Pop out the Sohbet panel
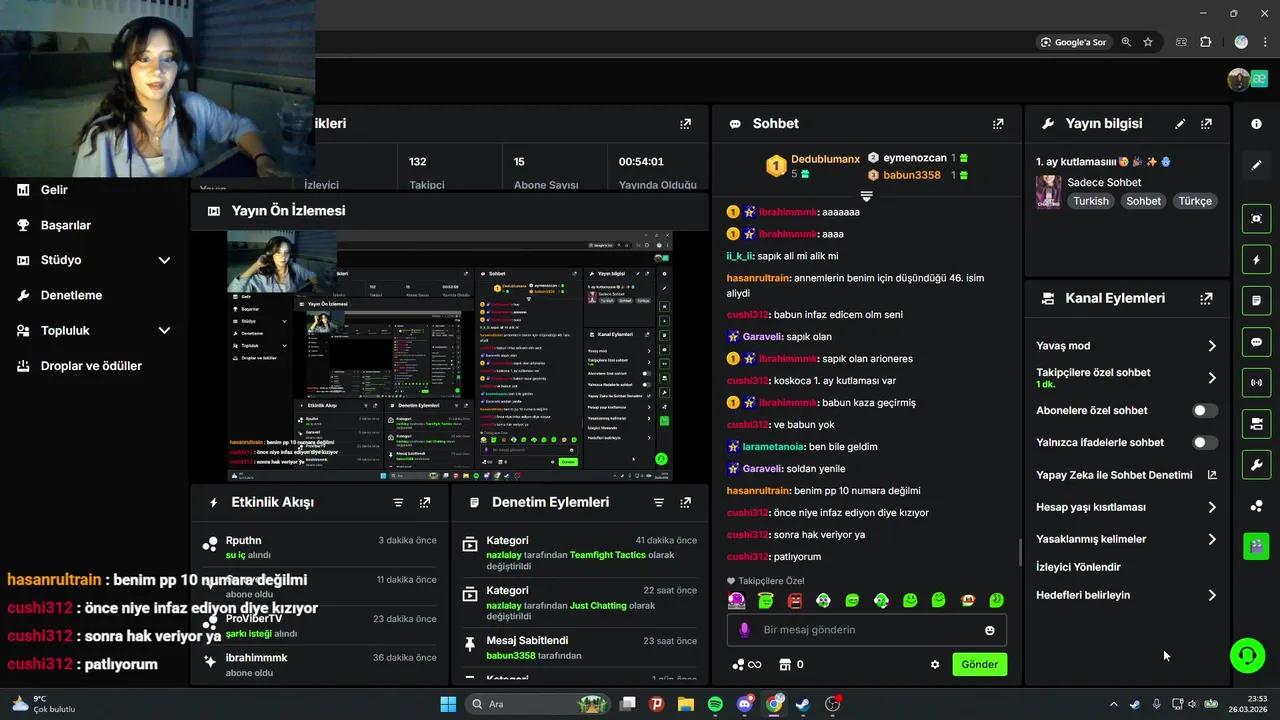This screenshot has width=1280, height=720. coord(998,124)
